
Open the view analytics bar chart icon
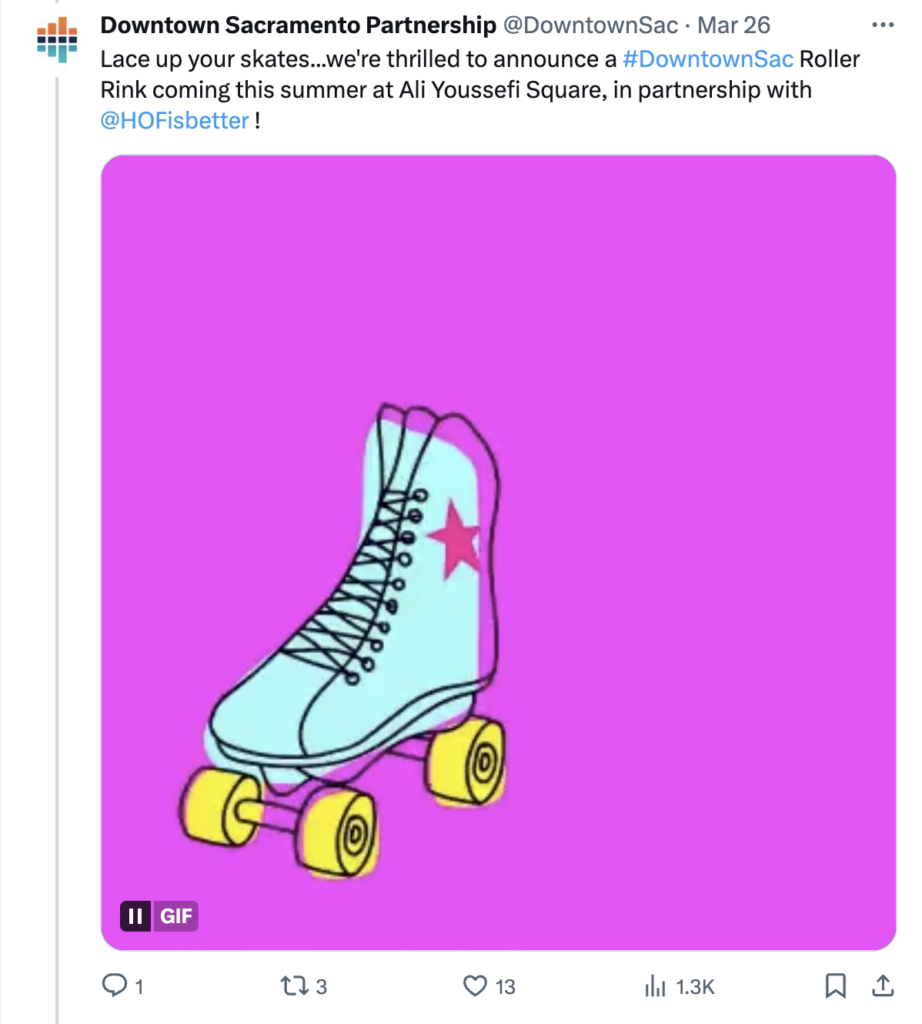[x=655, y=985]
